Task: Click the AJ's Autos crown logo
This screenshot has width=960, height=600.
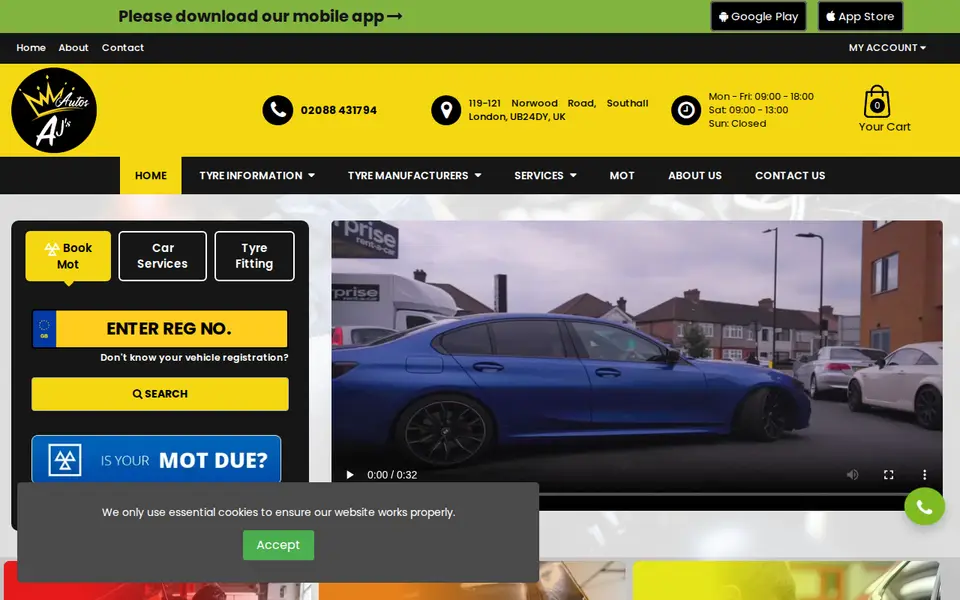Action: [54, 110]
